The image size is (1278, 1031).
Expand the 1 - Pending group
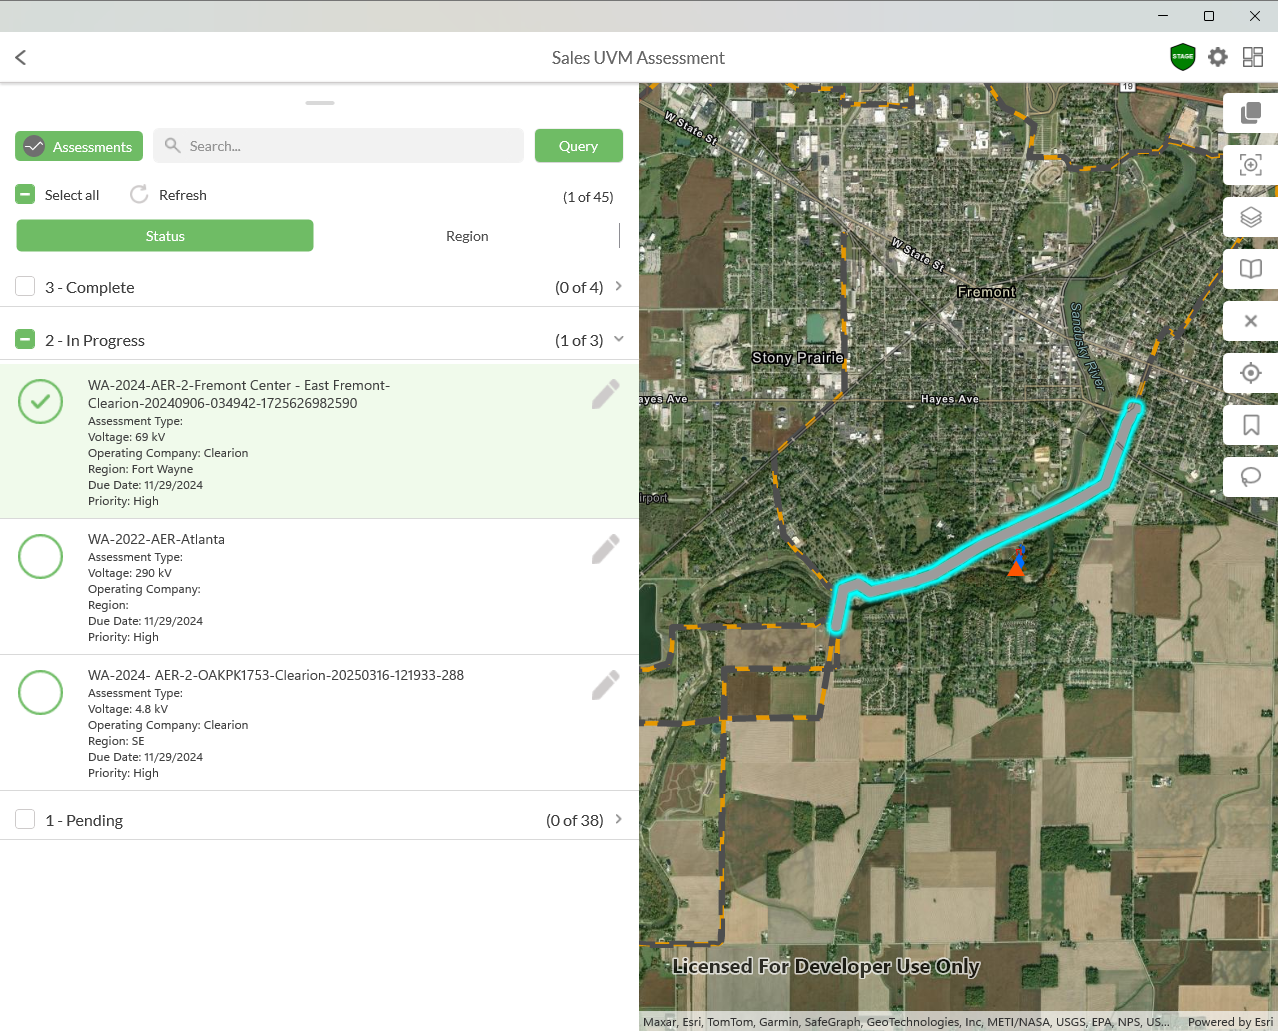(619, 819)
